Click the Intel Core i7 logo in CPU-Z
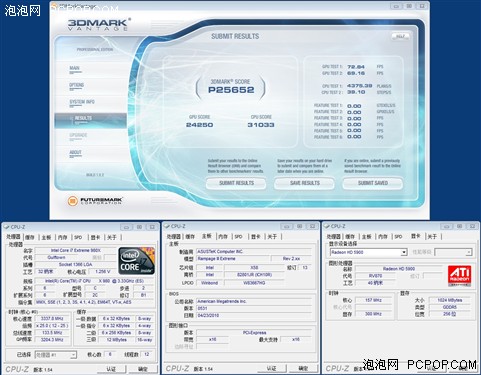Viewport: 481px width, 375px height. point(137,261)
